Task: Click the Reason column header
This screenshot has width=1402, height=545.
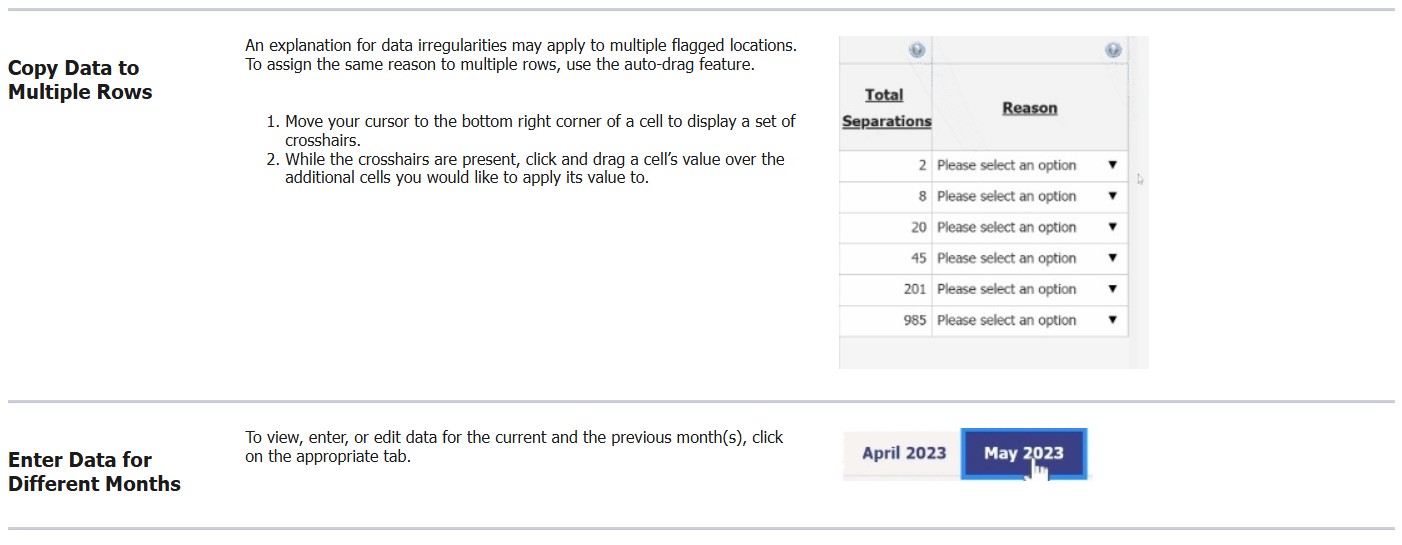Action: tap(1029, 108)
